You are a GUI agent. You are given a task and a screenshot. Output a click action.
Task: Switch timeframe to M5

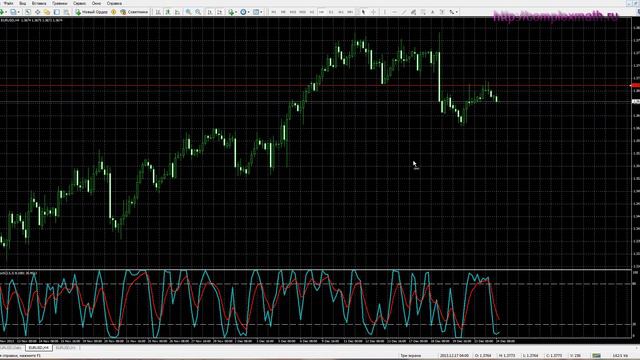(x=283, y=12)
